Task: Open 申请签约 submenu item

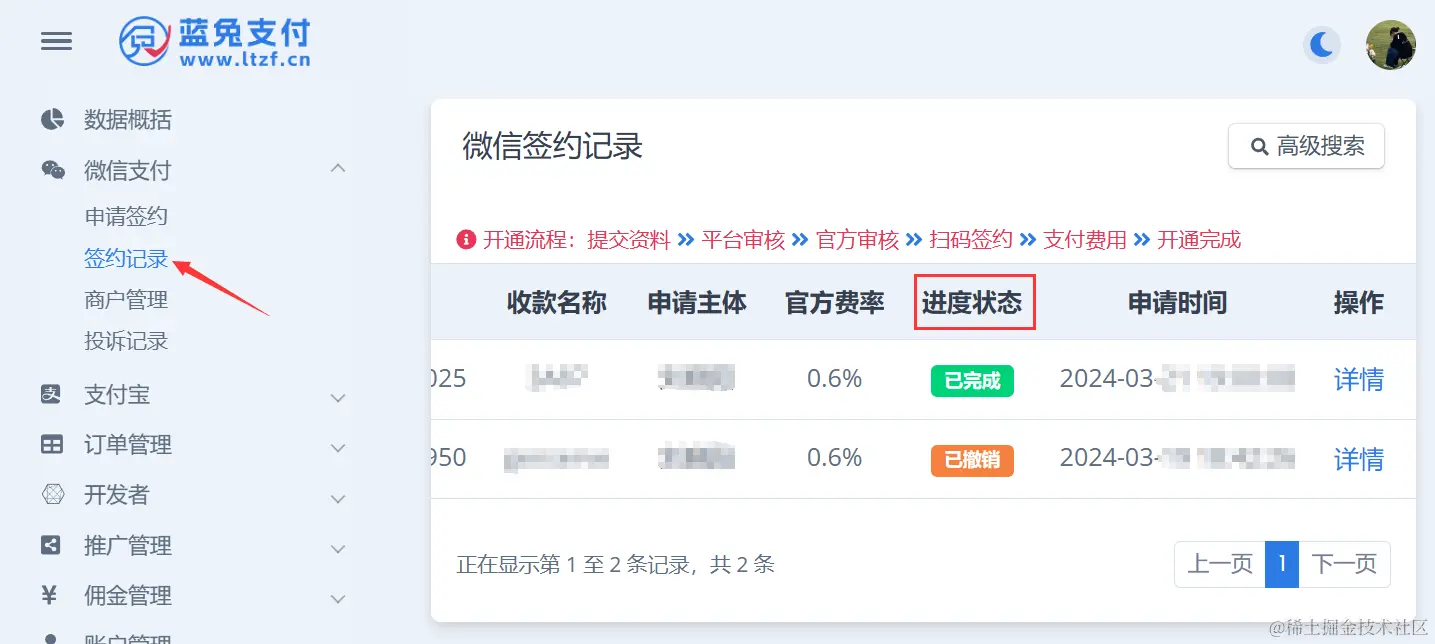Action: click(x=126, y=217)
